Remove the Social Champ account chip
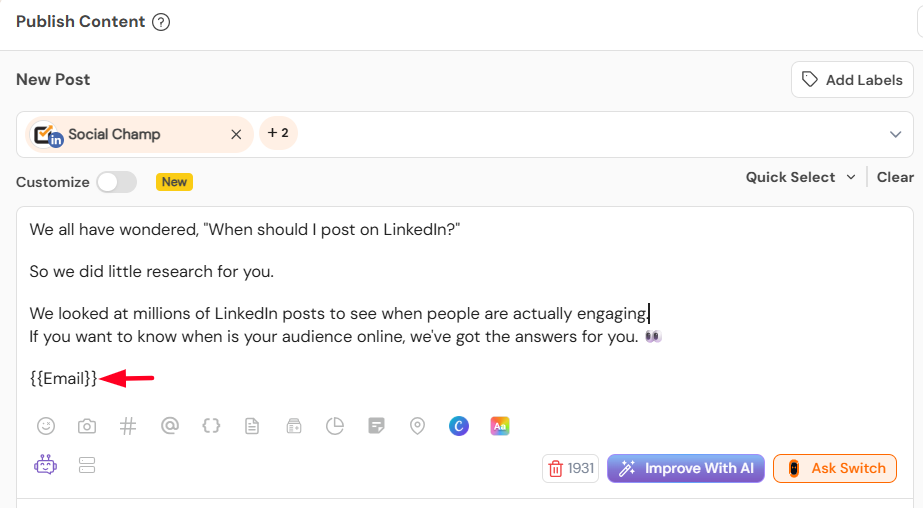 pos(236,134)
